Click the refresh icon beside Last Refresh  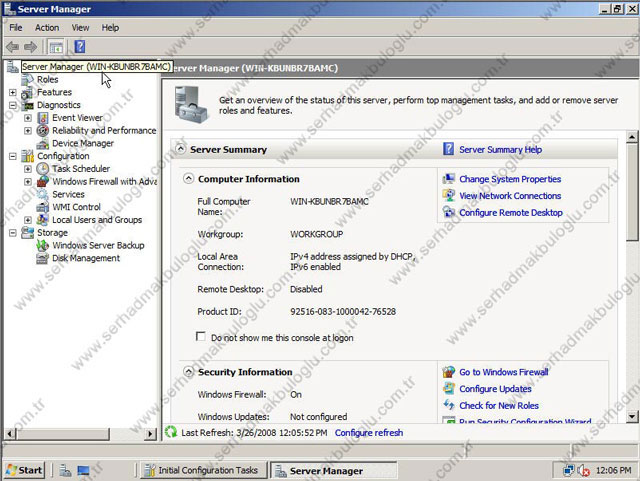tap(171, 432)
